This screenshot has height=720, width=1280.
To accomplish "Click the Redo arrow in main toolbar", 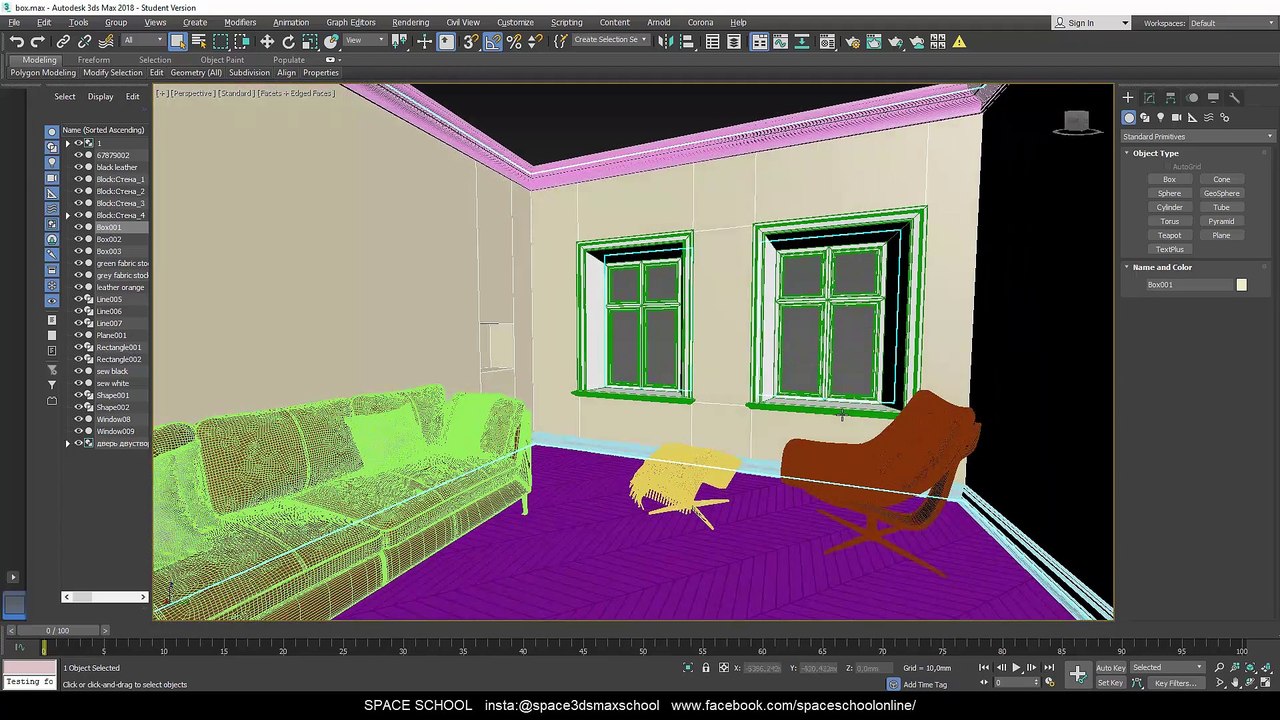I will click(38, 41).
